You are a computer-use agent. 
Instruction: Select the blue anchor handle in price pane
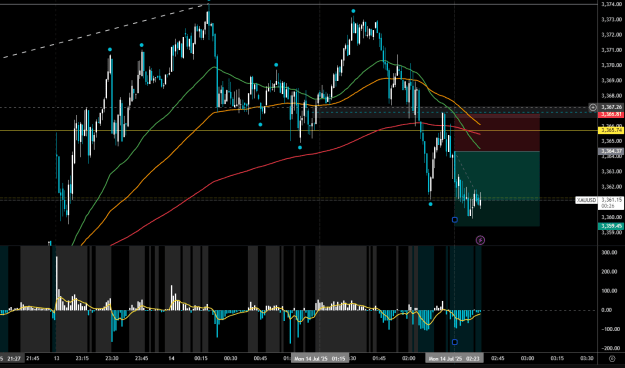pyautogui.click(x=455, y=220)
